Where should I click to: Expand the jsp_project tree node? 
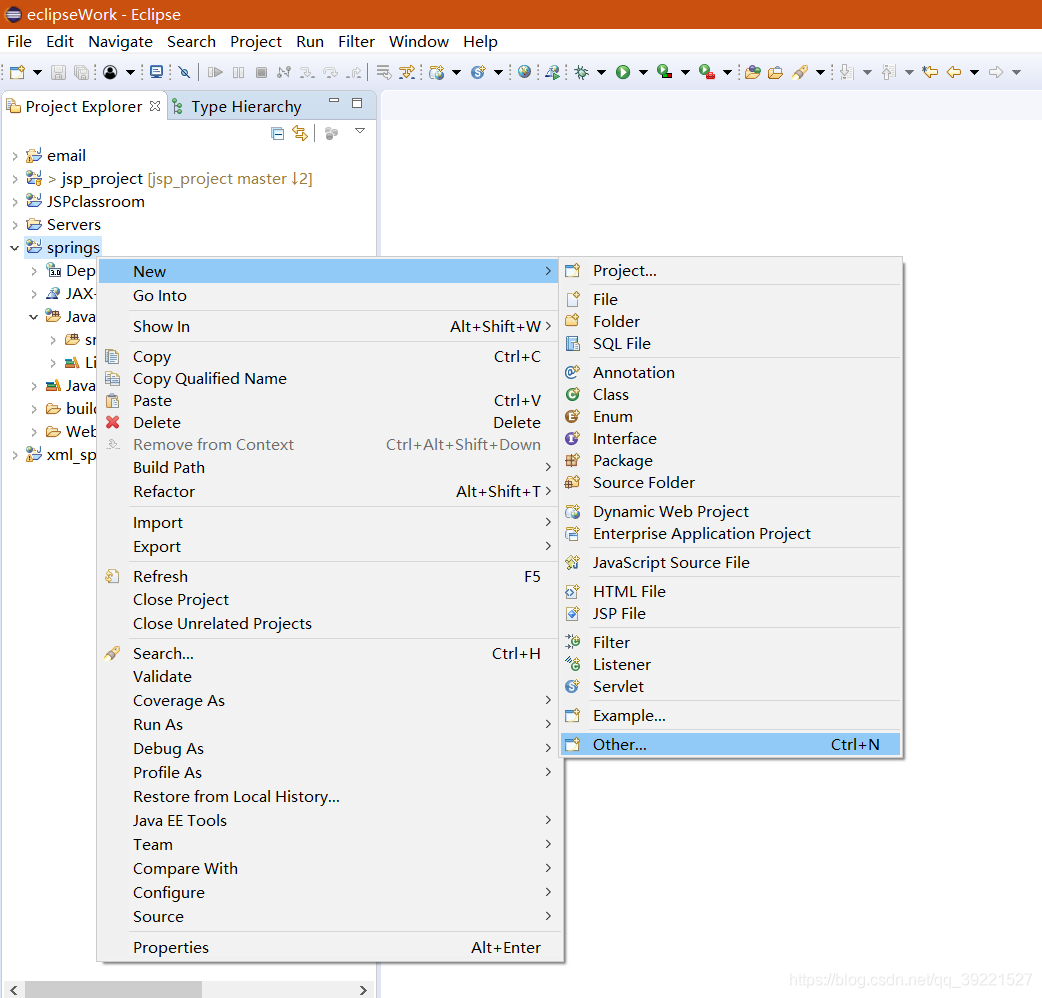(15, 179)
